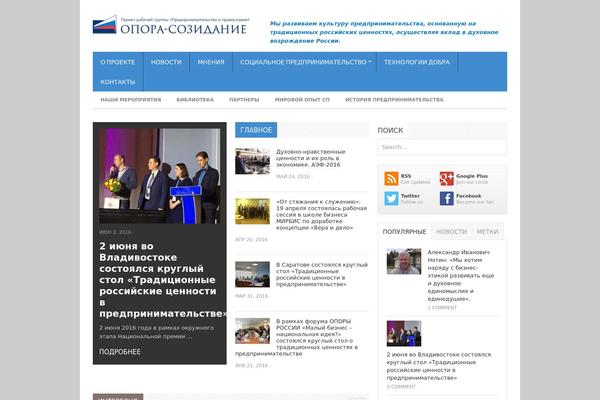Go to БИБЛИОТЕКА in the secondary nav
The height and width of the screenshot is (400, 600).
(195, 100)
